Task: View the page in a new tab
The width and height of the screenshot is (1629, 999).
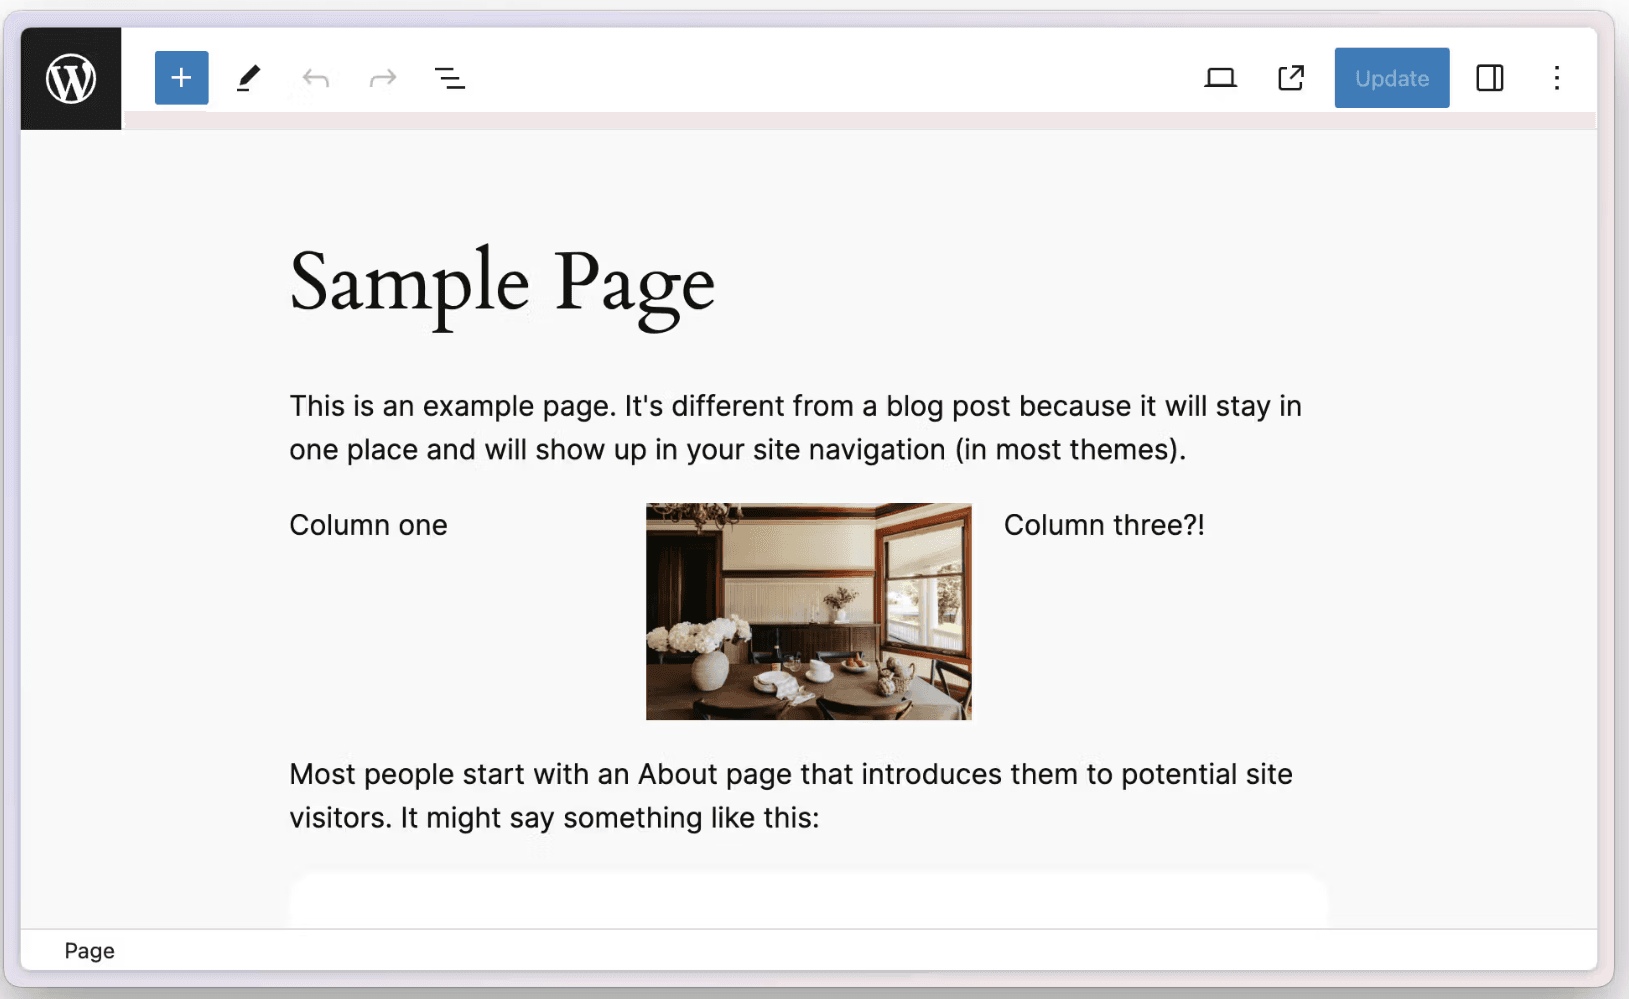Action: 1291,78
